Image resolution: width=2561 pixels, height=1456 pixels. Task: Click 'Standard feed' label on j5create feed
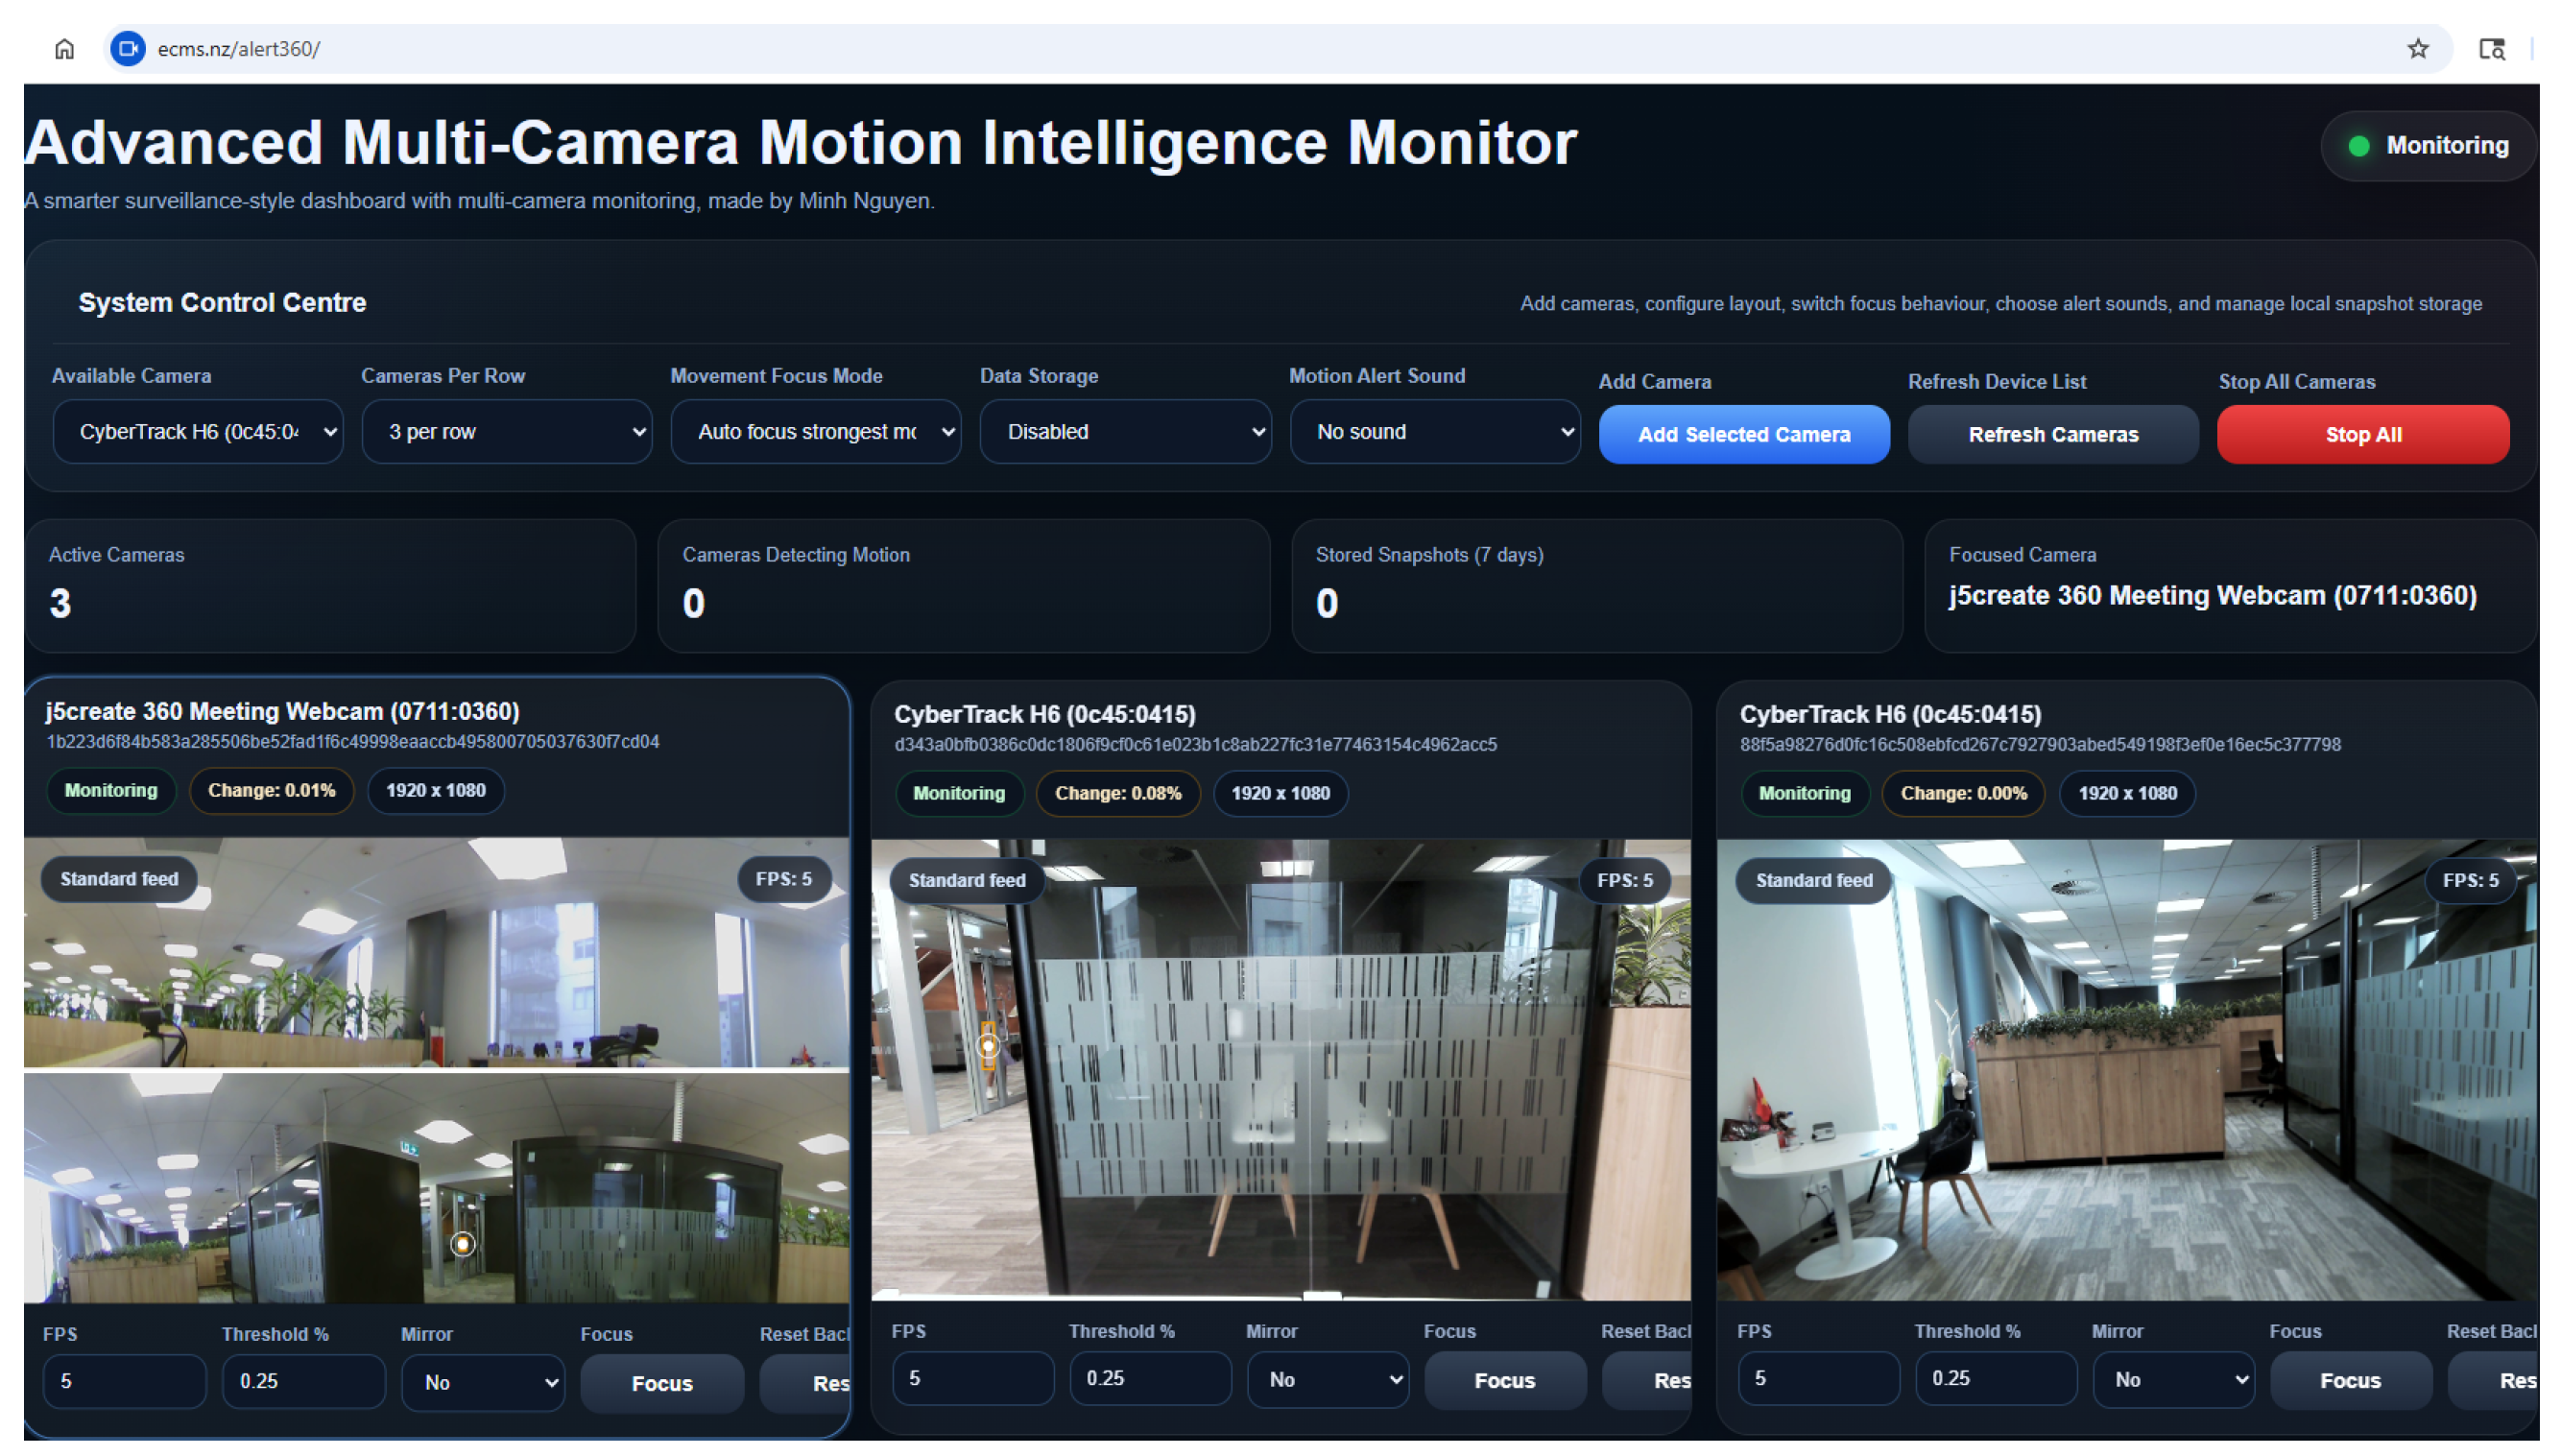coord(119,879)
